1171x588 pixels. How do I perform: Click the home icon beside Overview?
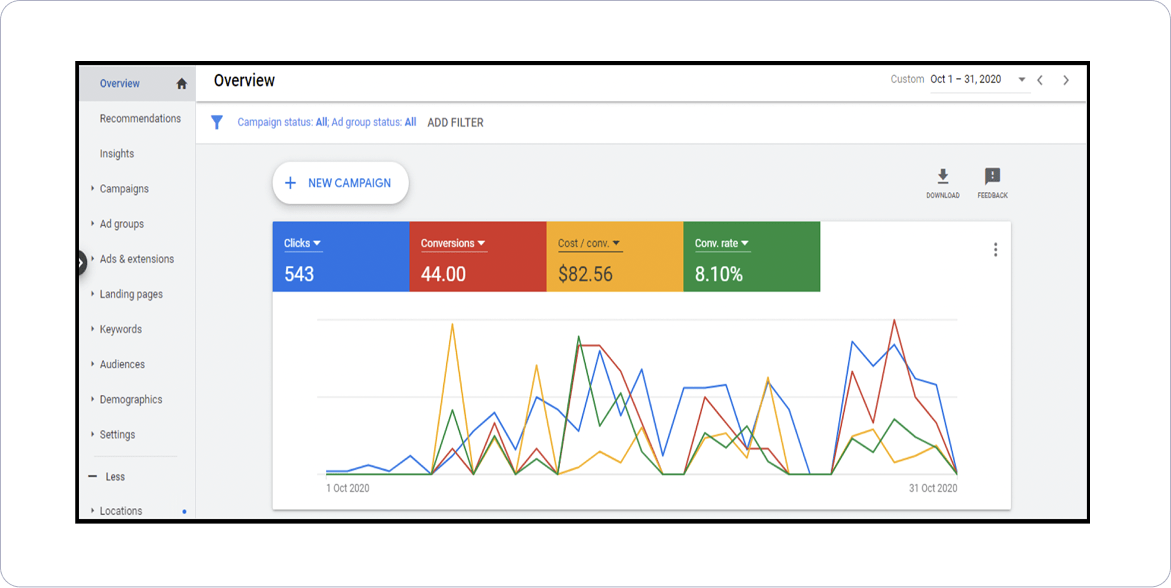click(181, 84)
